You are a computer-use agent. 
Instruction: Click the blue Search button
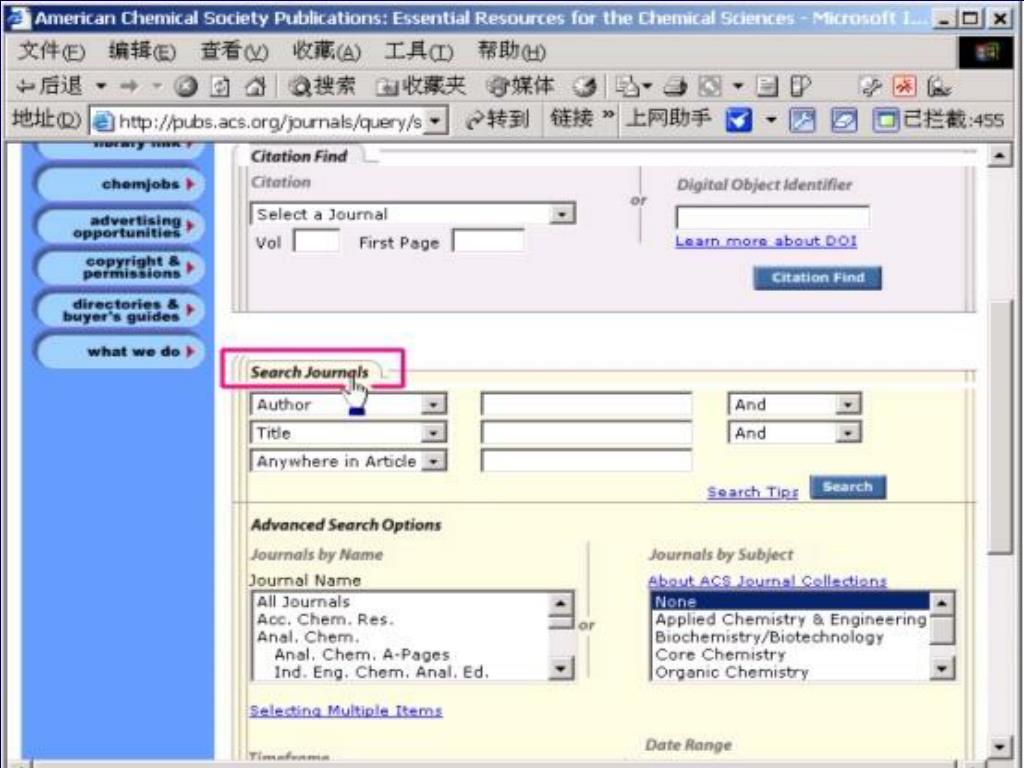(848, 487)
